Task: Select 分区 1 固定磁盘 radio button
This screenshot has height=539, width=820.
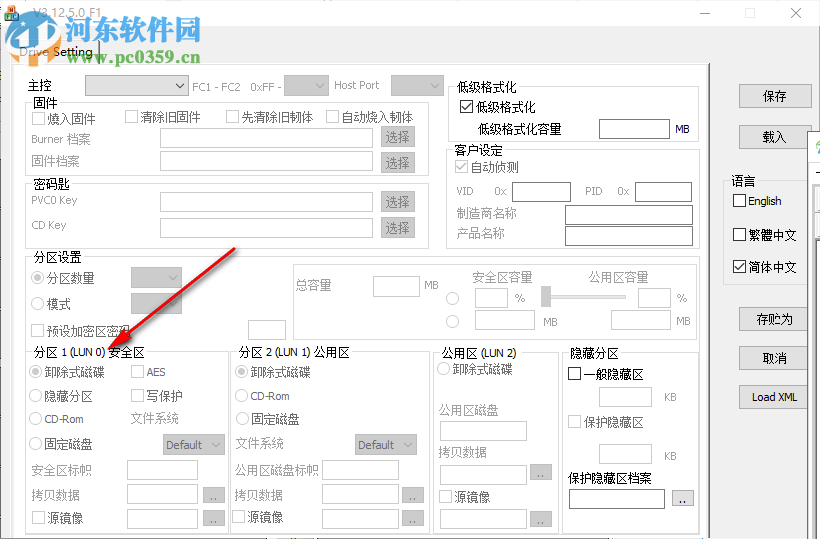Action: pos(36,444)
